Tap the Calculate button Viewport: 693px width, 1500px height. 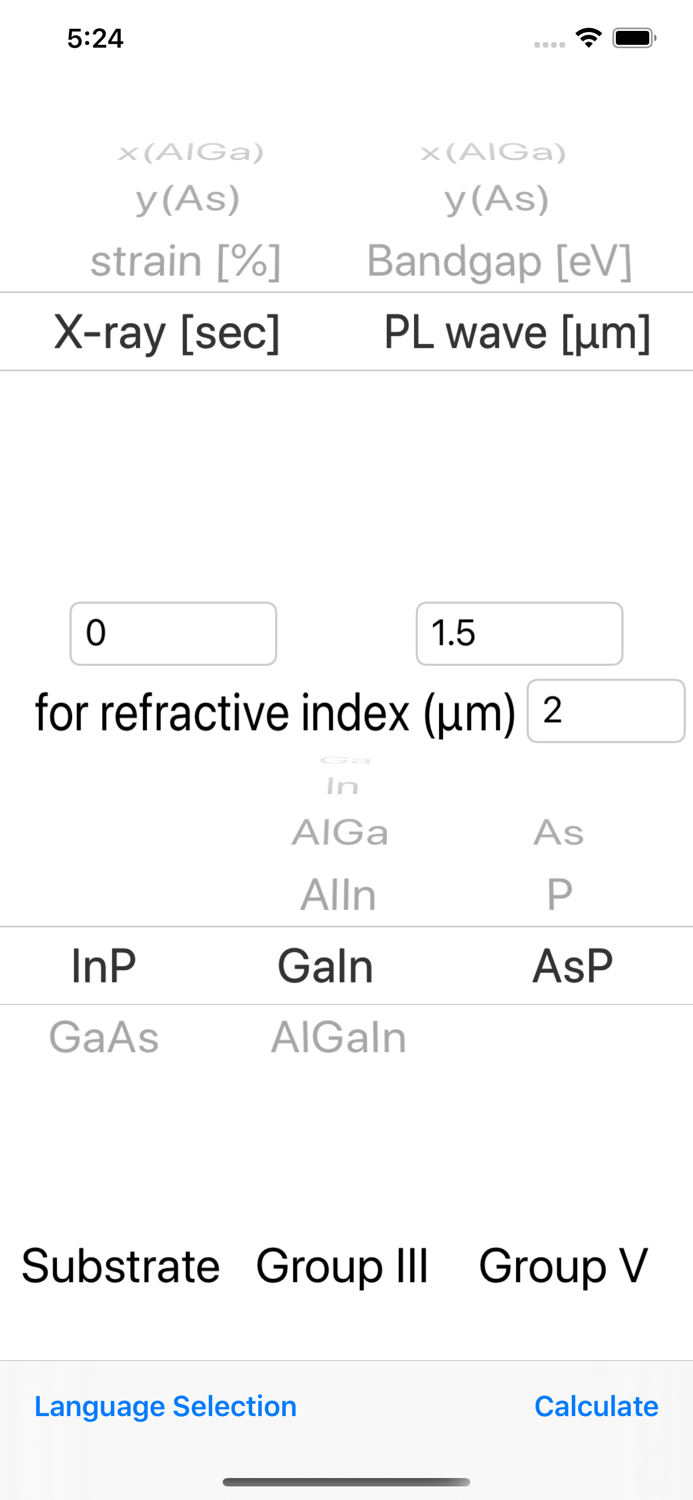pyautogui.click(x=596, y=1406)
